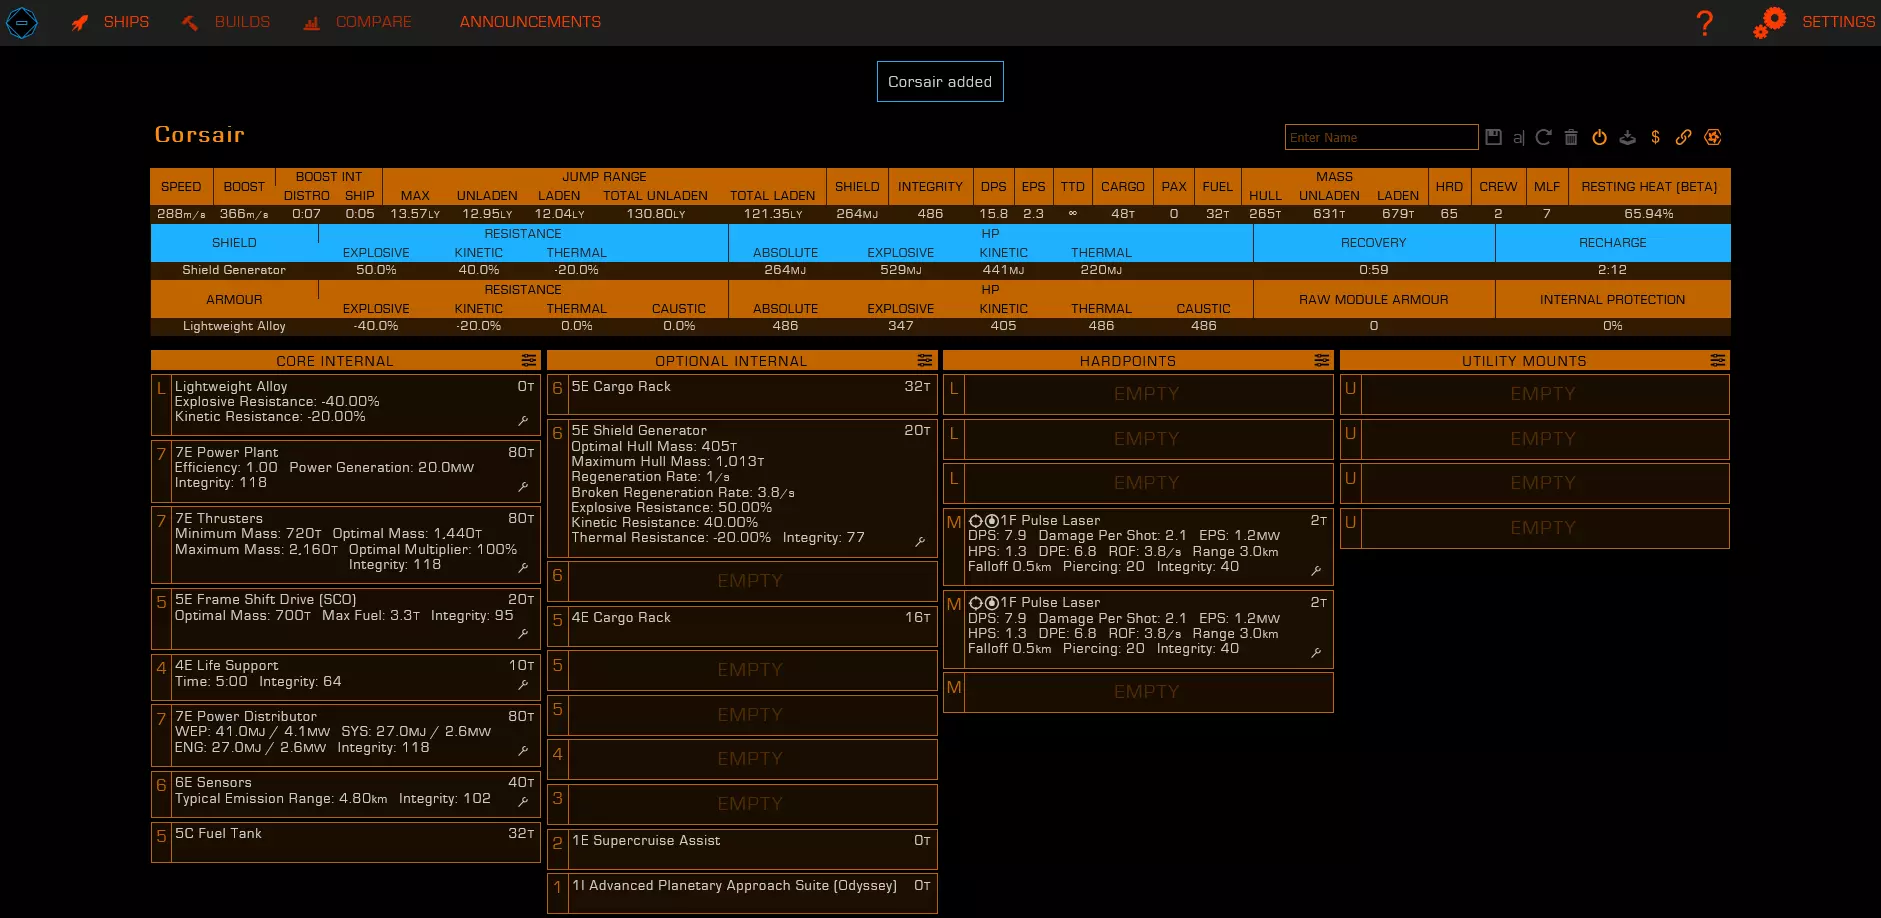This screenshot has width=1881, height=918.
Task: Click the RECHARGE header in shield table
Action: click(x=1612, y=243)
